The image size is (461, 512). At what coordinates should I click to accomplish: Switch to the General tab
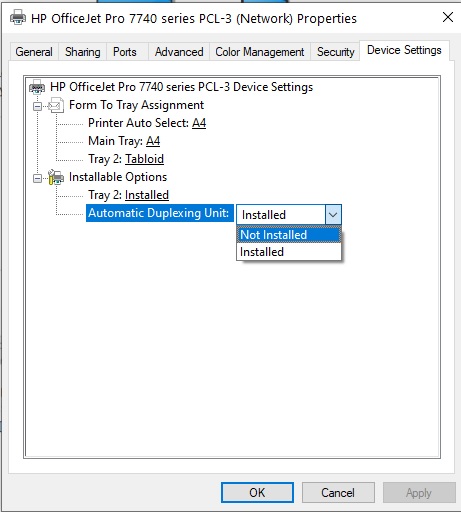coord(34,52)
